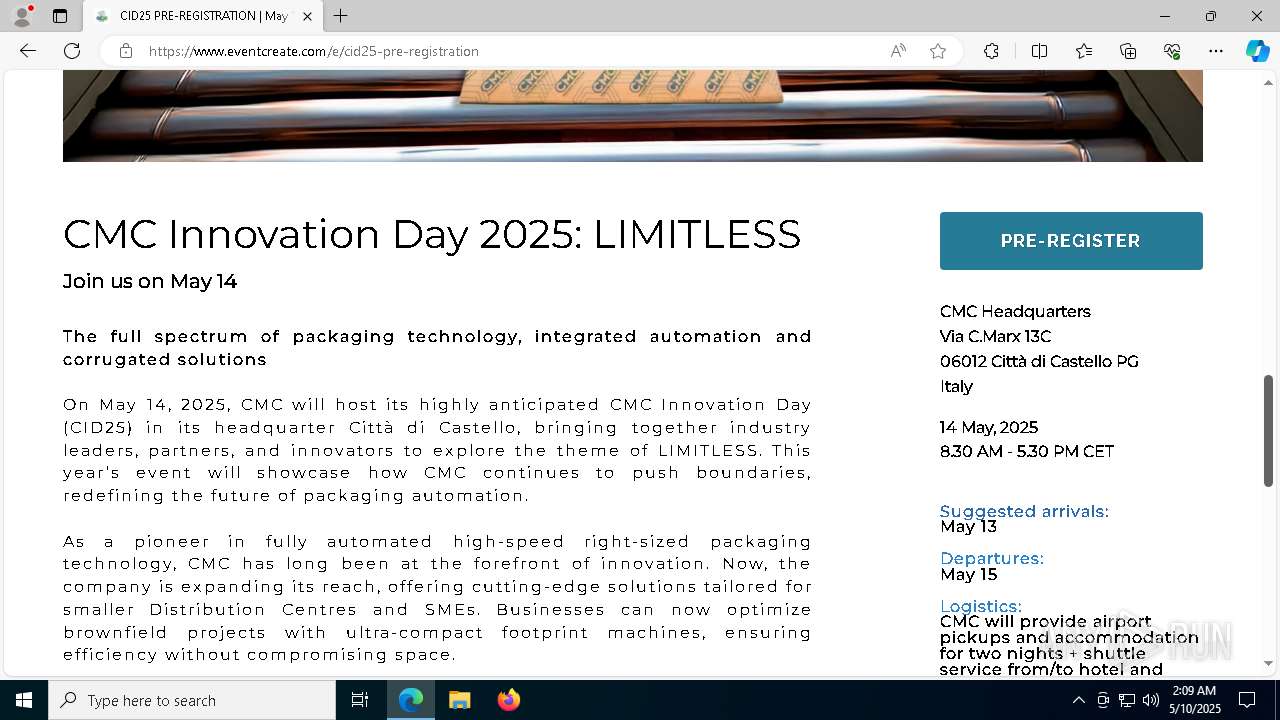
Task: Click the 'Via C.Marx 13C' address line
Action: point(995,336)
